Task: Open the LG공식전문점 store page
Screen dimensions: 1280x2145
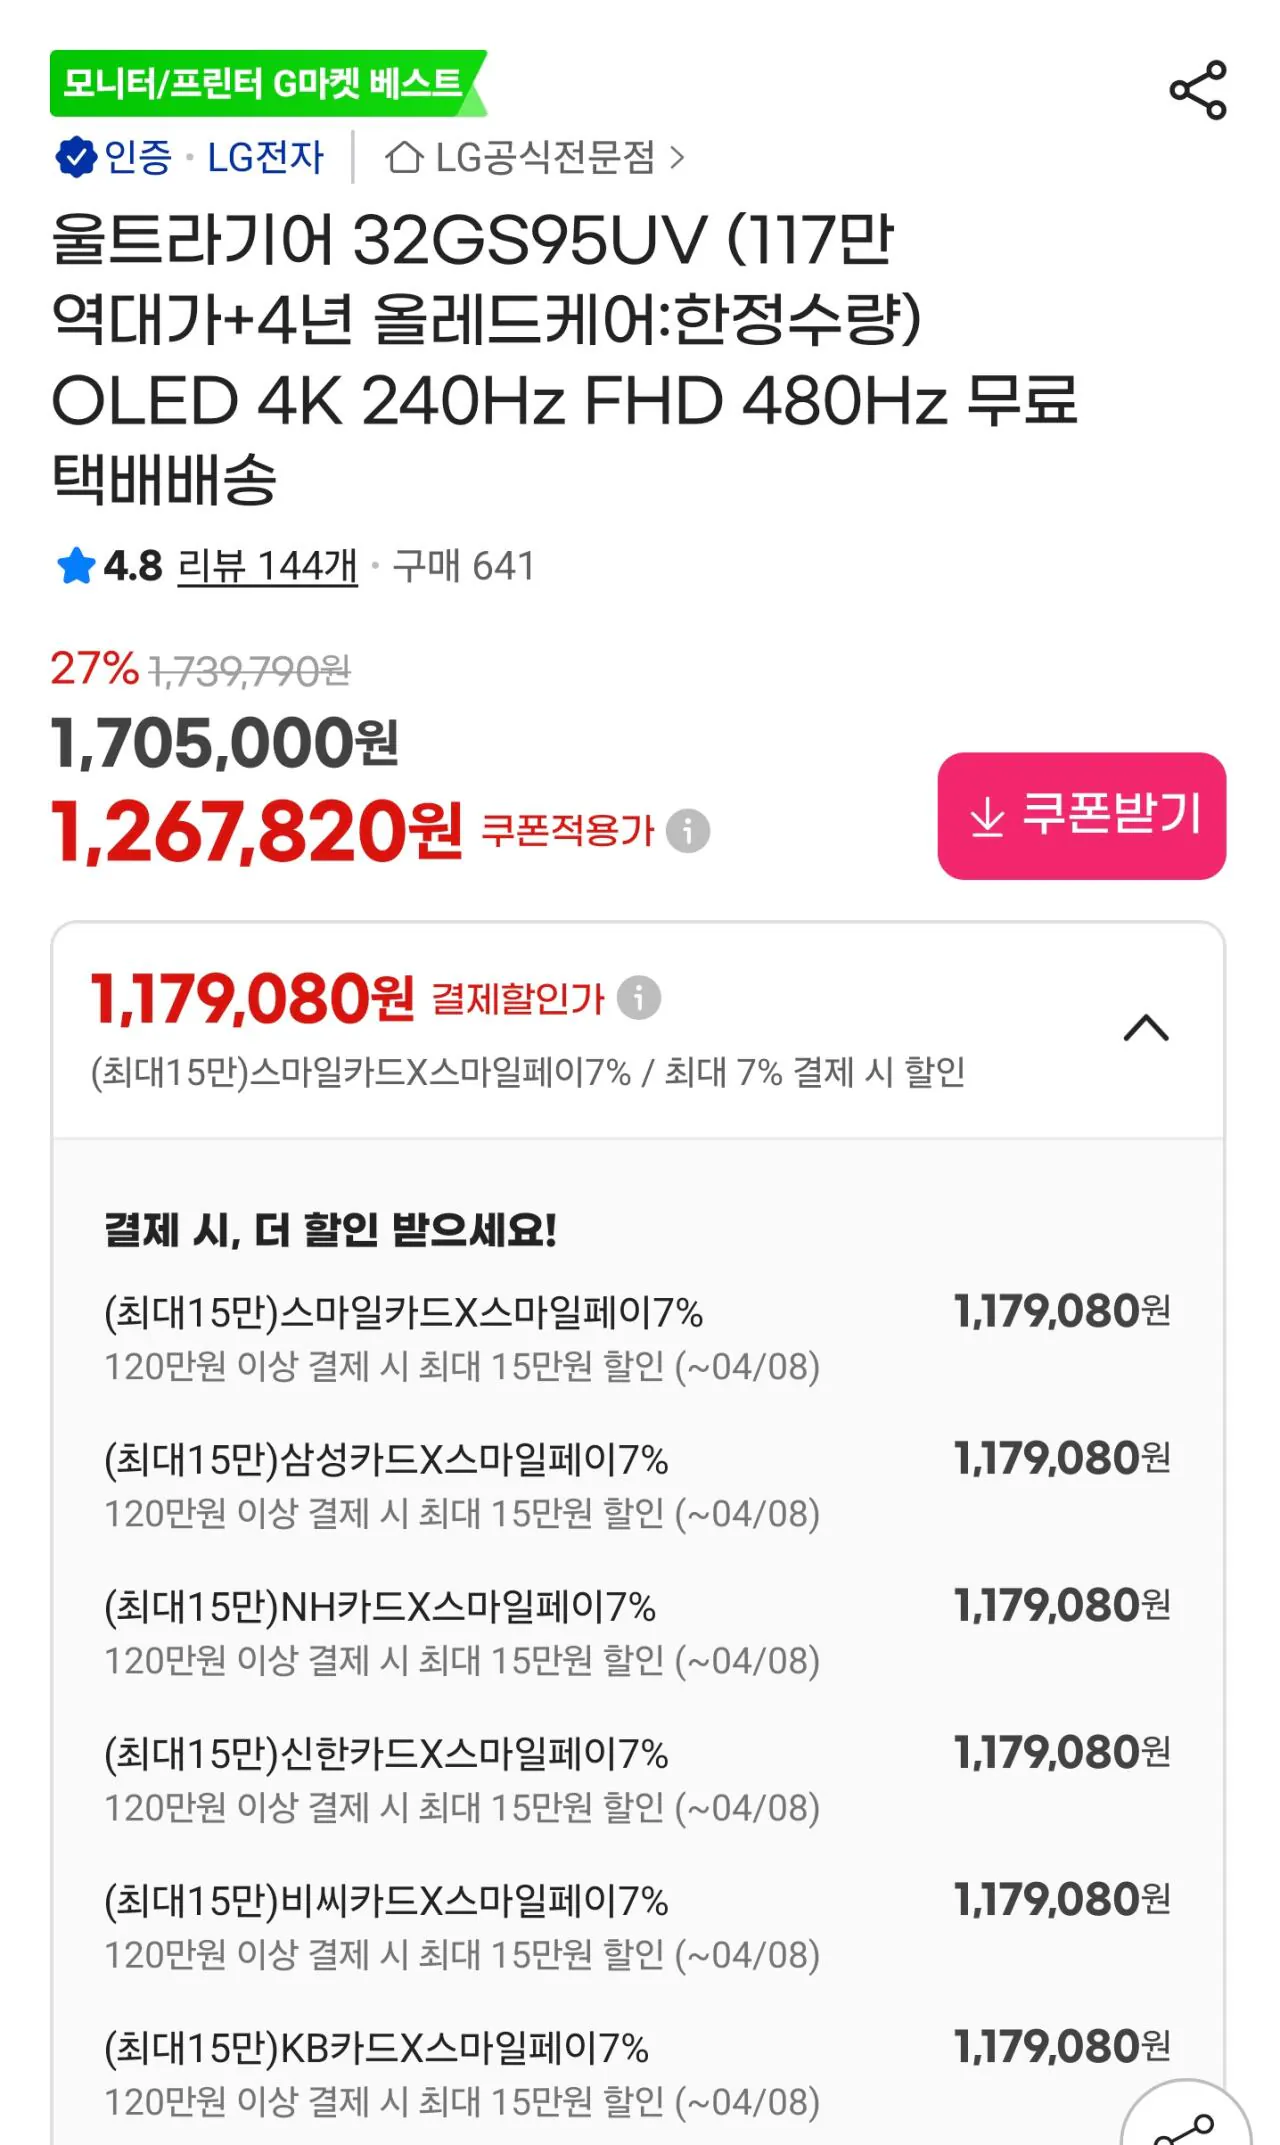Action: 545,157
